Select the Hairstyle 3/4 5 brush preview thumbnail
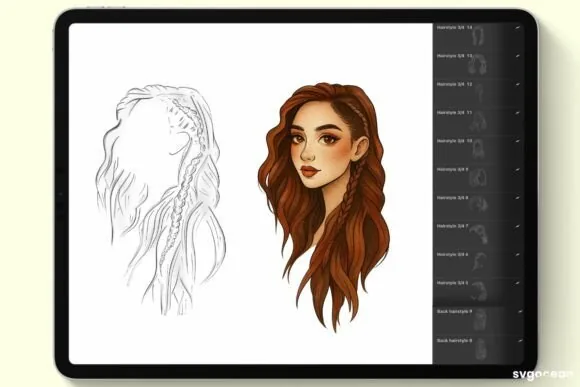 [x=479, y=291]
